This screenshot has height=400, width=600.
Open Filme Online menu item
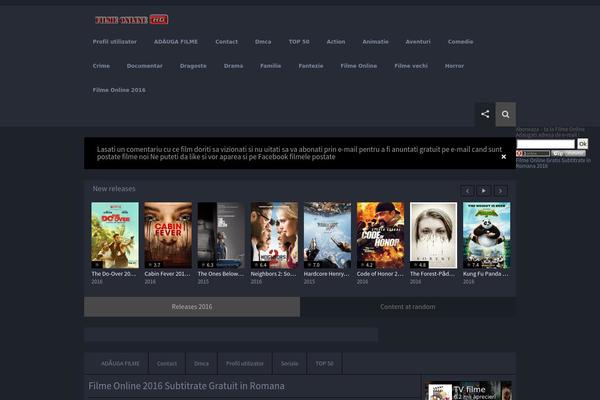pyautogui.click(x=359, y=66)
